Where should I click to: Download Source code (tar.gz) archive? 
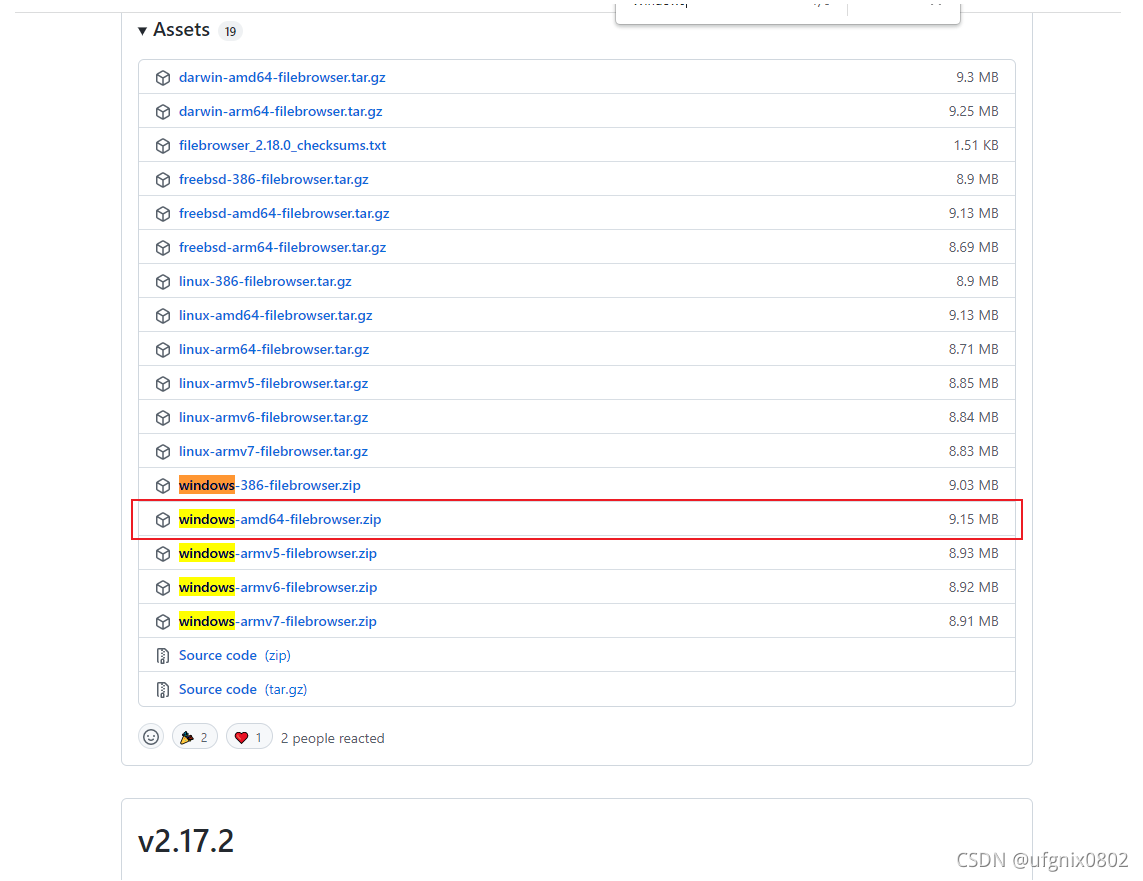click(243, 689)
